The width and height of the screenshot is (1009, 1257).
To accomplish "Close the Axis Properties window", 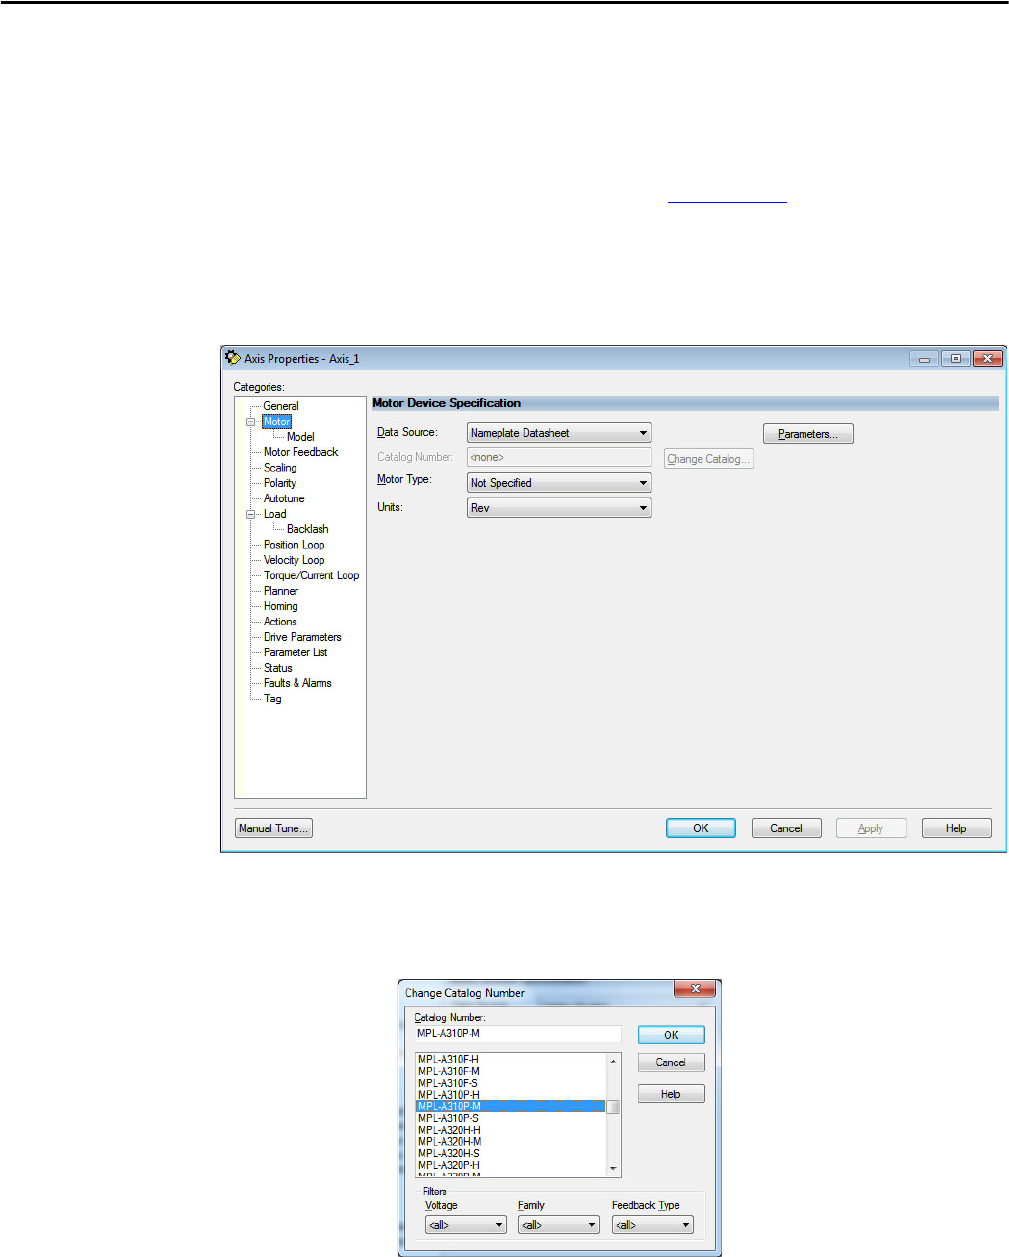I will [x=987, y=358].
